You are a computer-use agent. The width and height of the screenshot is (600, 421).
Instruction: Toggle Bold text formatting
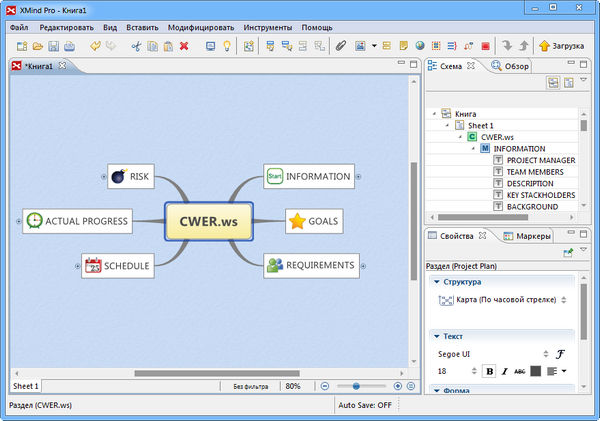pos(490,371)
